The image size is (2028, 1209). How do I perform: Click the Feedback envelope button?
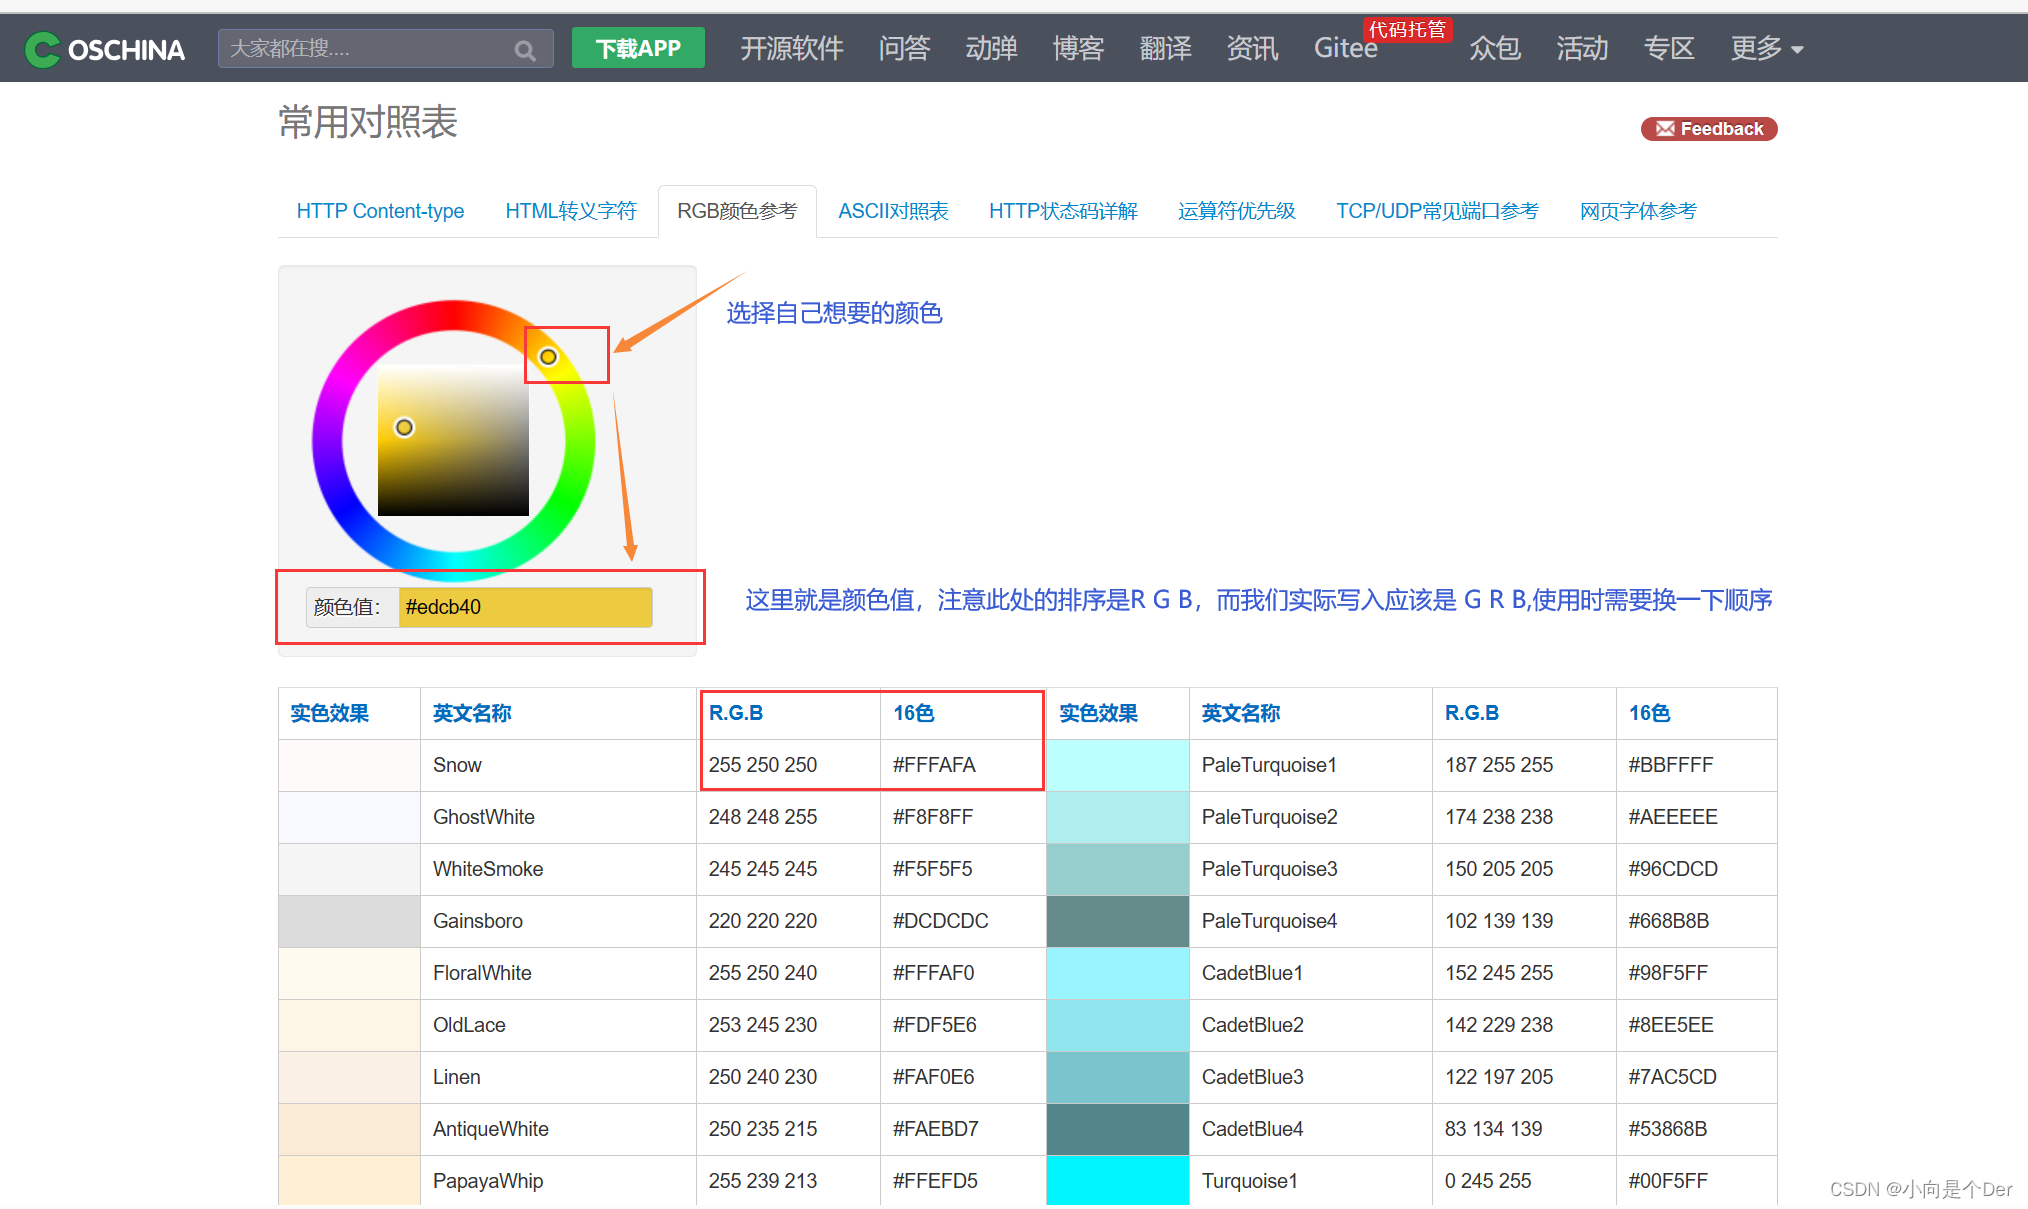coord(1708,129)
